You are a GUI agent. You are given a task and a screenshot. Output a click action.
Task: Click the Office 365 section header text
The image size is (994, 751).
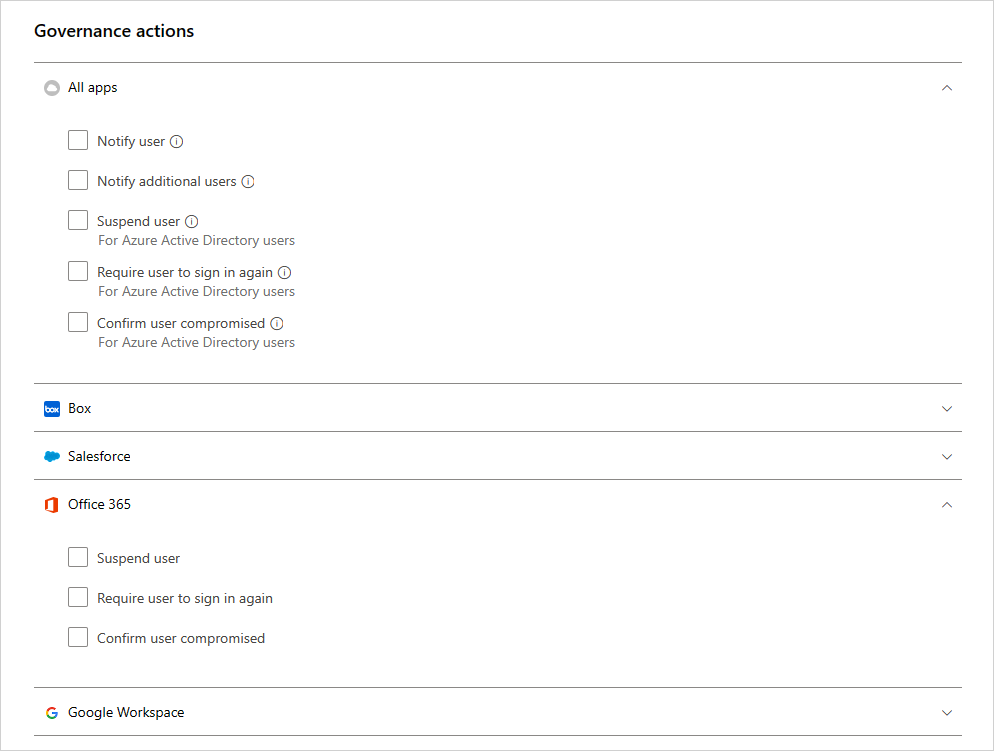pyautogui.click(x=99, y=504)
